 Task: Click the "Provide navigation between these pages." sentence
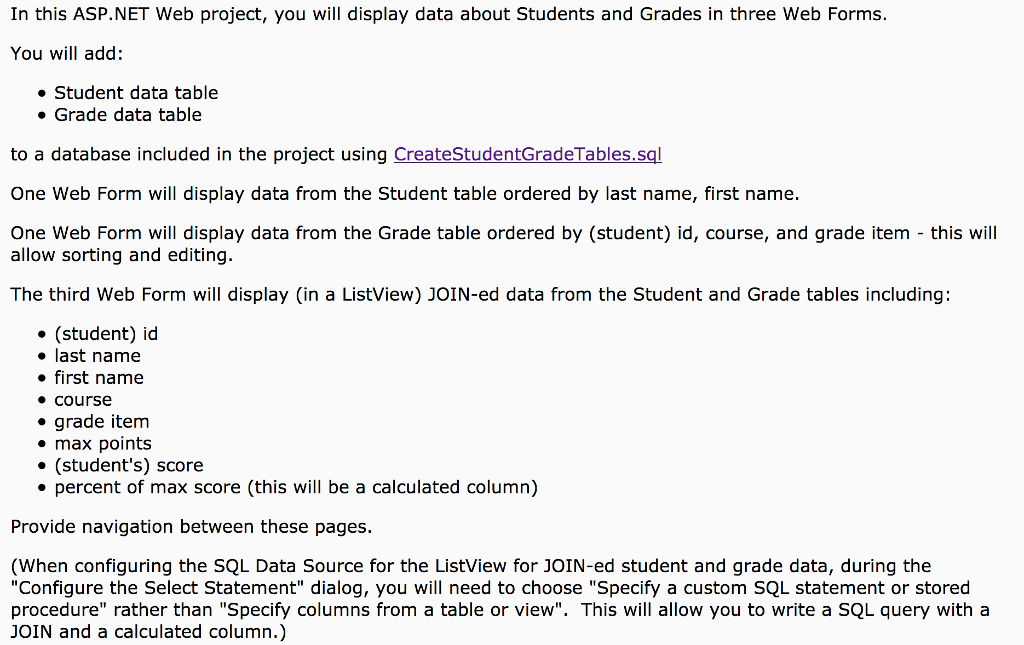[190, 527]
